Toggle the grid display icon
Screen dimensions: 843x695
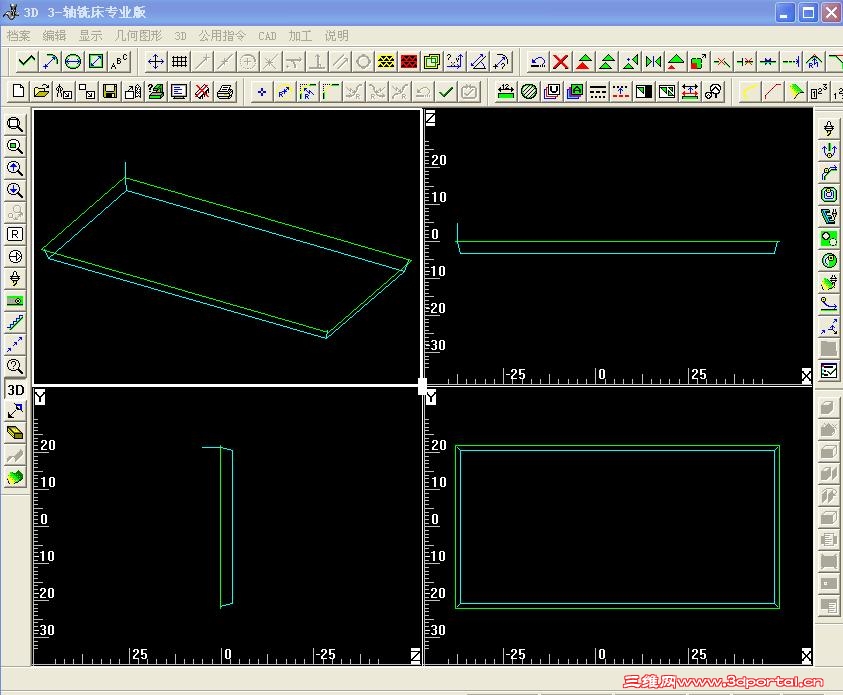point(179,62)
